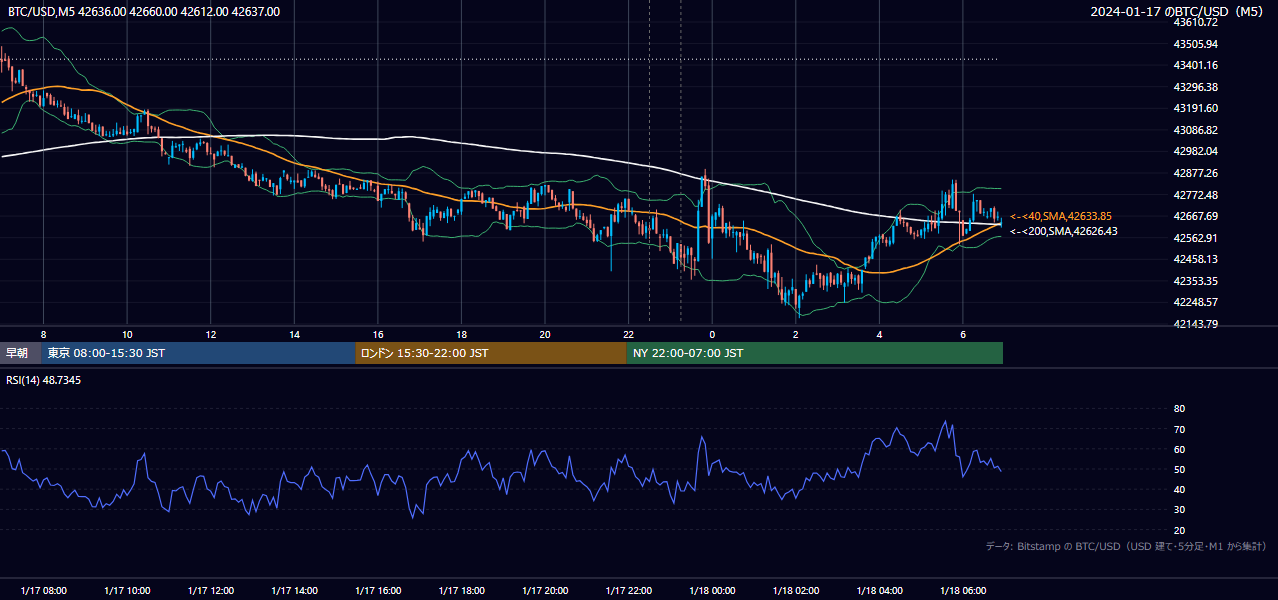Click hour tick 0 under price chart
Image resolution: width=1278 pixels, height=600 pixels.
pyautogui.click(x=712, y=334)
